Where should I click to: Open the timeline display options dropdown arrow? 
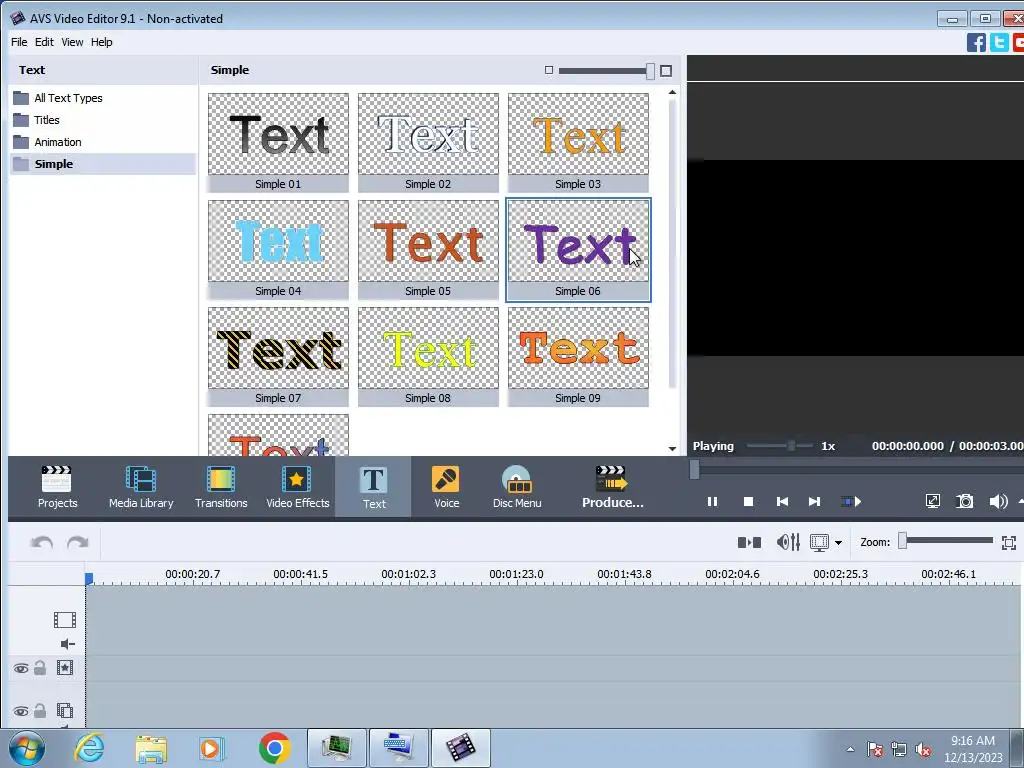coord(839,543)
